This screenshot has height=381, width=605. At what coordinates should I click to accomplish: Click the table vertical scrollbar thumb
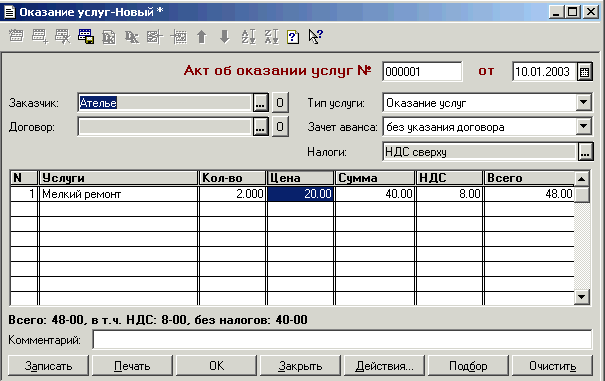[582, 194]
